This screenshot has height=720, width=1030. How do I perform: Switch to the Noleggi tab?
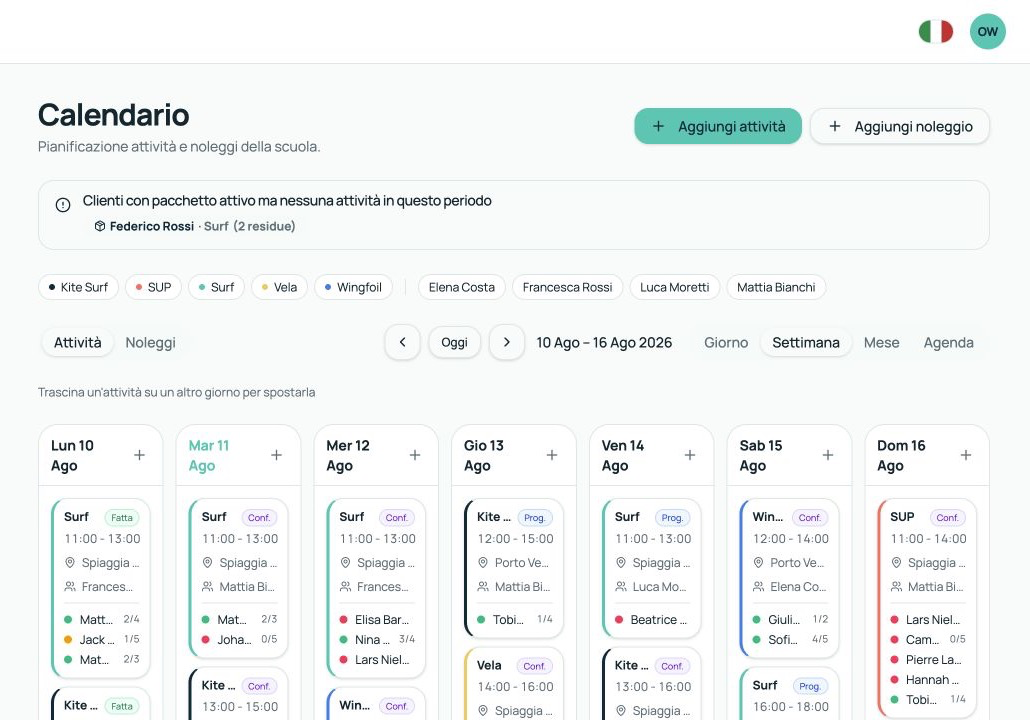(x=150, y=342)
